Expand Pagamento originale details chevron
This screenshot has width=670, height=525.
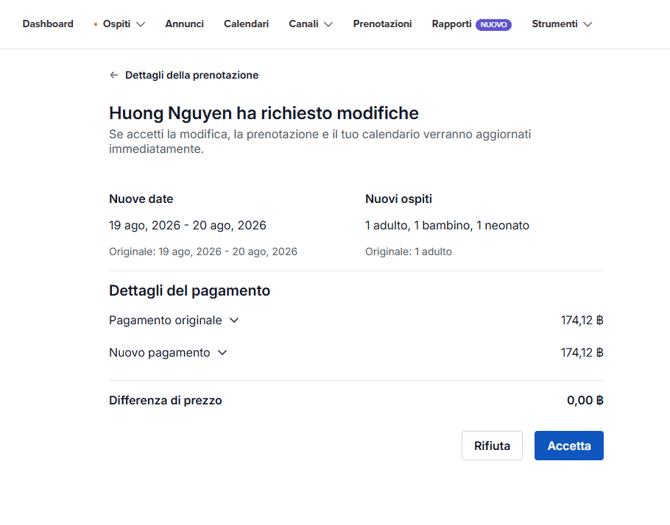click(235, 321)
